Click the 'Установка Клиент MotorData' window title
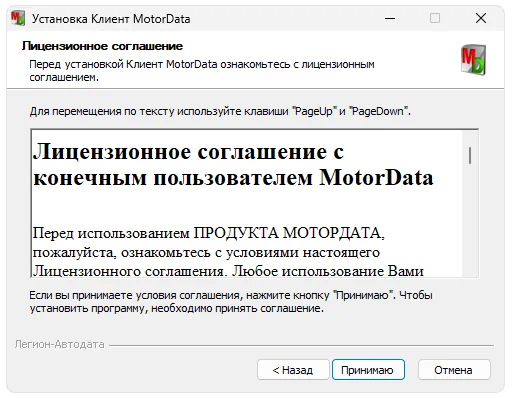The height and width of the screenshot is (398, 512). click(111, 19)
